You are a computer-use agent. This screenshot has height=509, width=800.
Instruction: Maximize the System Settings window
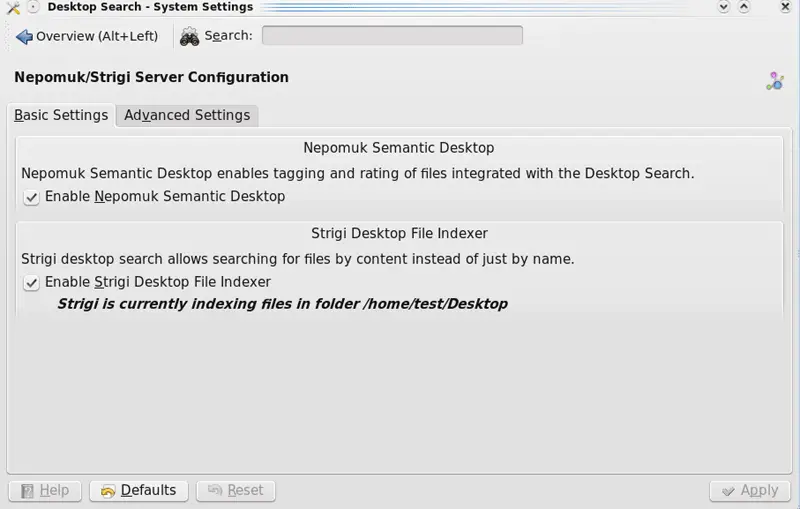[x=744, y=7]
